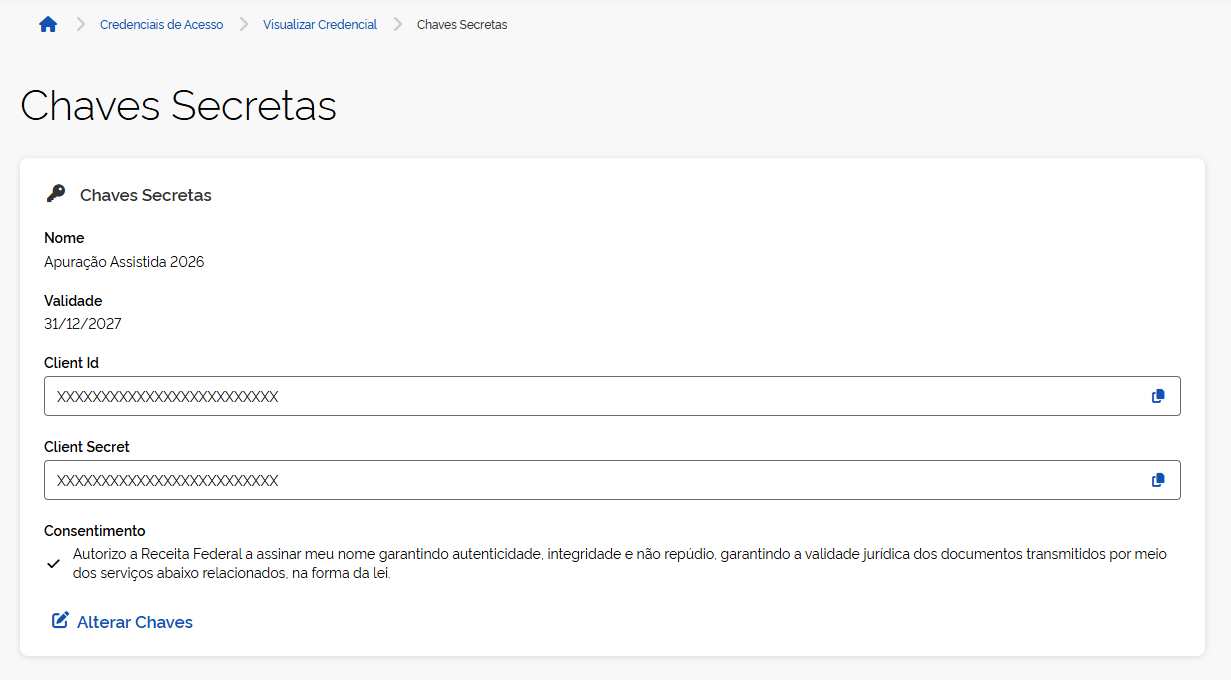The width and height of the screenshot is (1231, 680).
Task: Click the Chaves Secretas card heading
Action: (x=146, y=195)
